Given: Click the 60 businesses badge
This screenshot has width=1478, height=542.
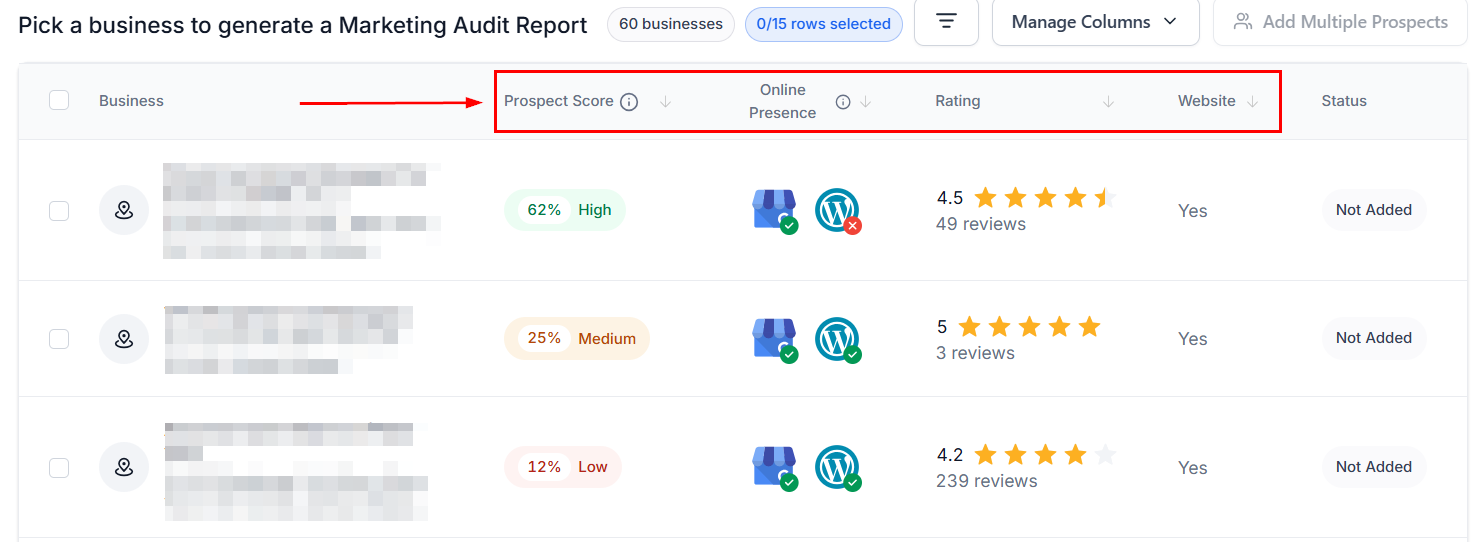Looking at the screenshot, I should [x=671, y=23].
